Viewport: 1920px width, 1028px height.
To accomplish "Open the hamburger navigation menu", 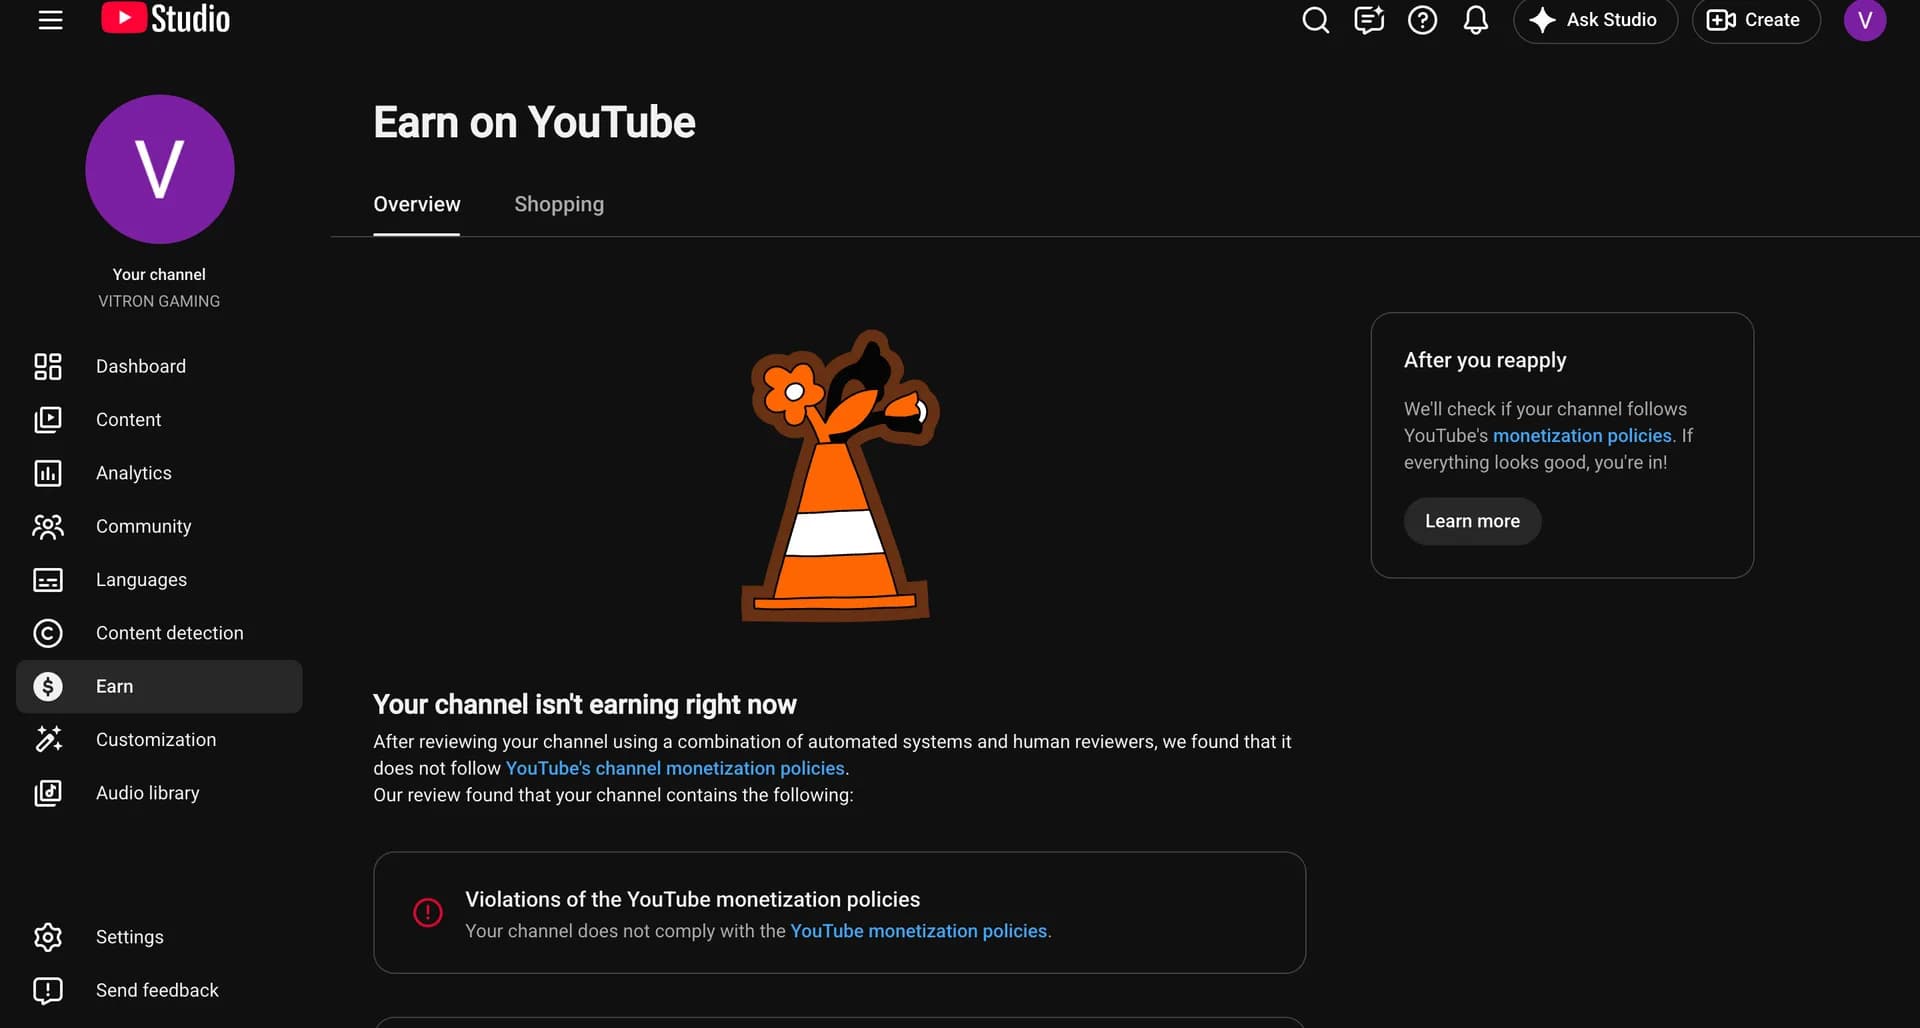I will point(50,20).
